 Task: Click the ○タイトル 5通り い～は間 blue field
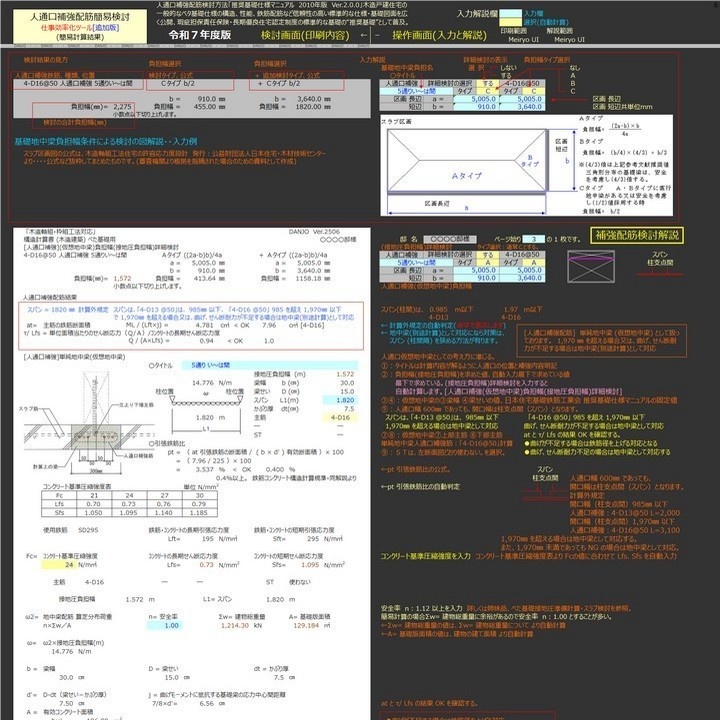pos(270,366)
